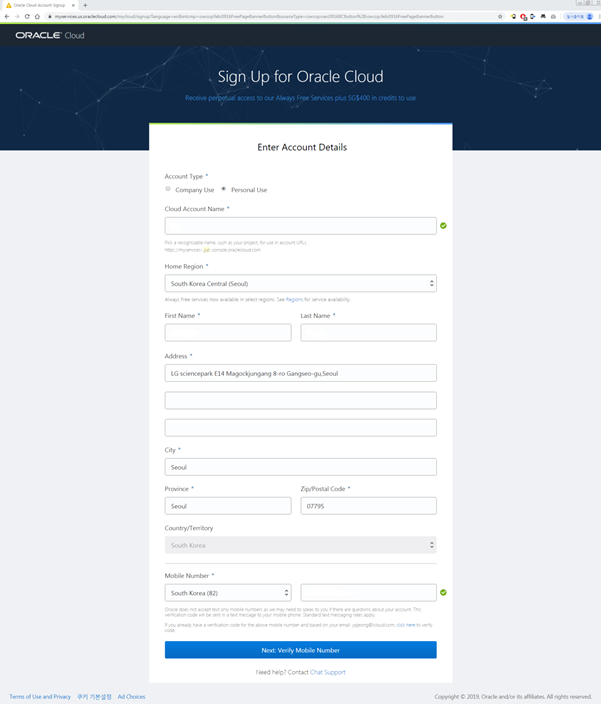Open the Regions availability link
Viewport: 601px width, 704px height.
294,299
